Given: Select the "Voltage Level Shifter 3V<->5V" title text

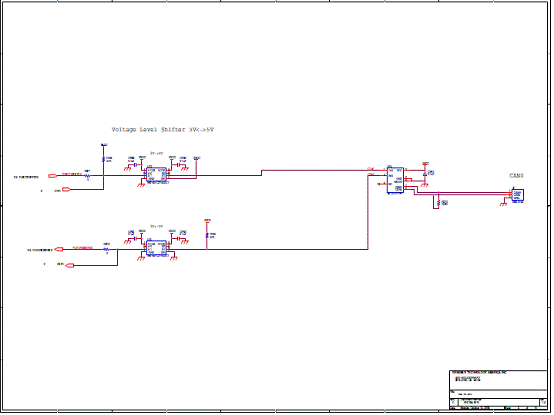Looking at the screenshot, I should click(163, 130).
